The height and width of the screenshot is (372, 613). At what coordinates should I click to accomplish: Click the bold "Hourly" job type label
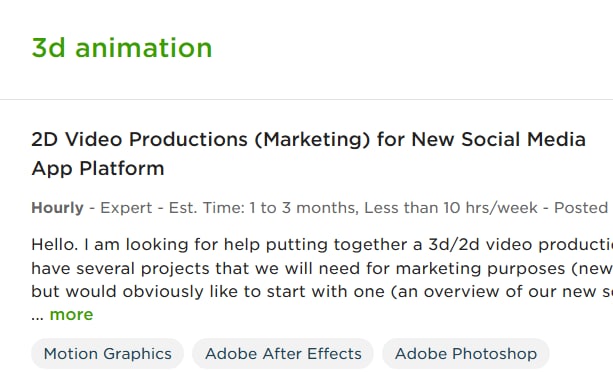point(57,208)
